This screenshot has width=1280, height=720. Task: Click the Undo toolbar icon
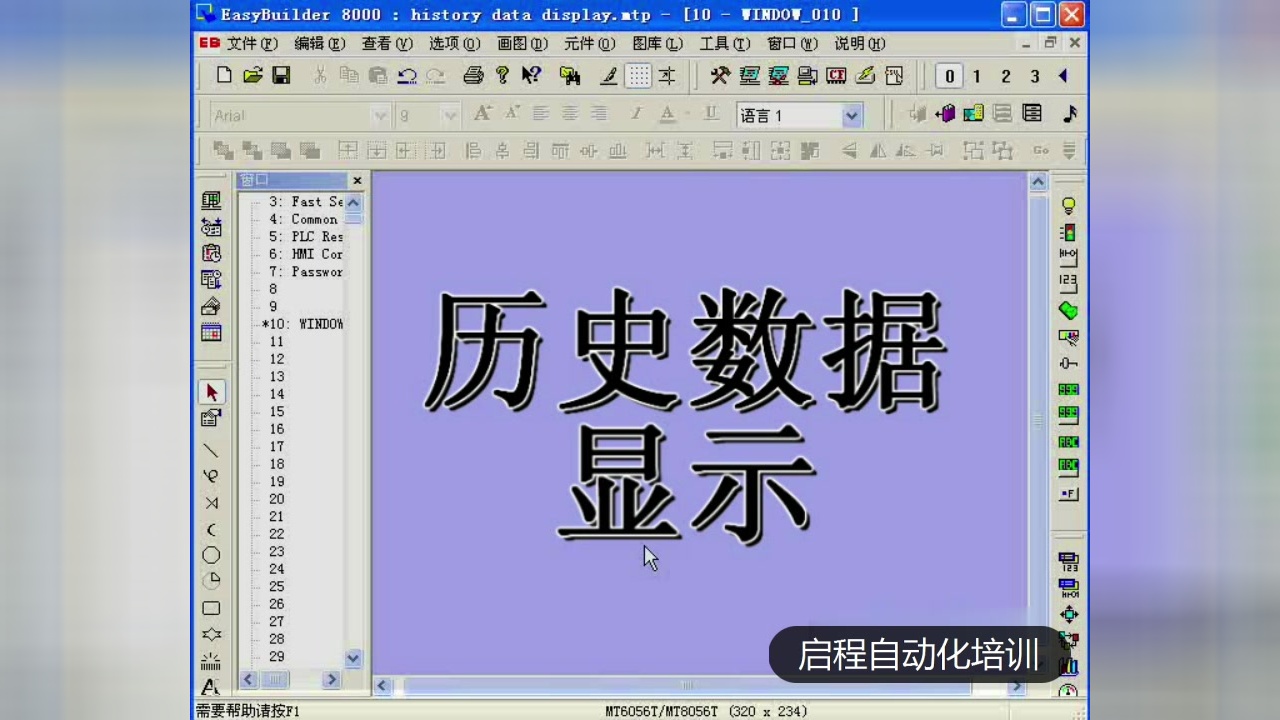click(407, 75)
